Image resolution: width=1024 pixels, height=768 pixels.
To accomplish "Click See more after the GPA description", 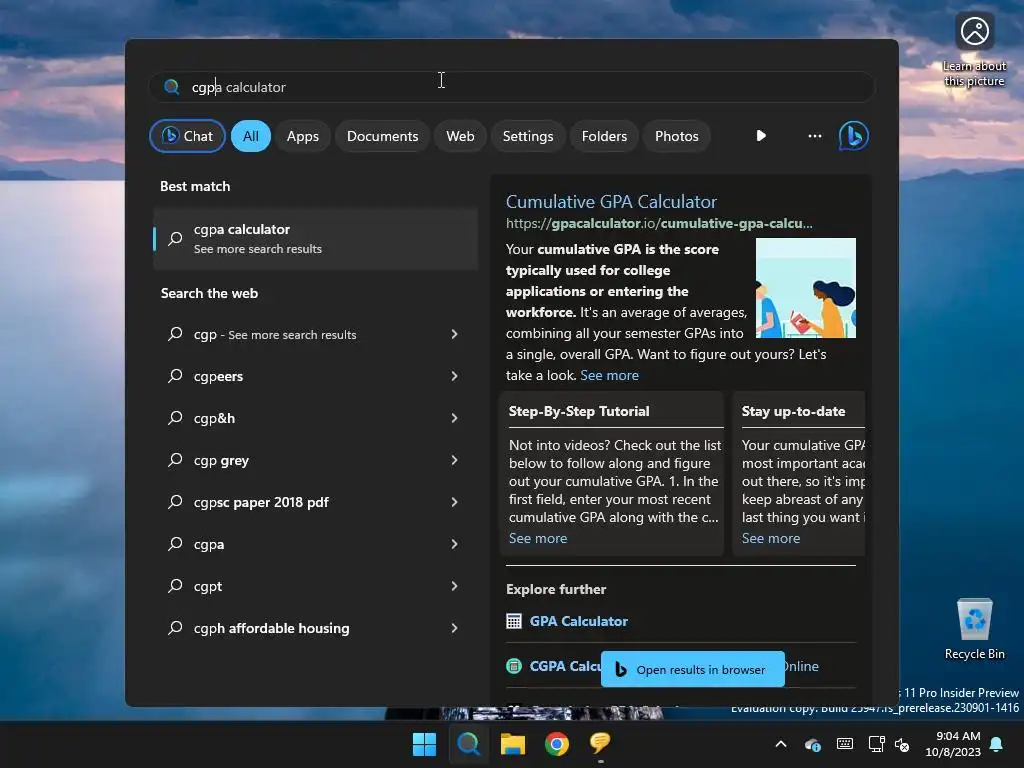I will [609, 375].
